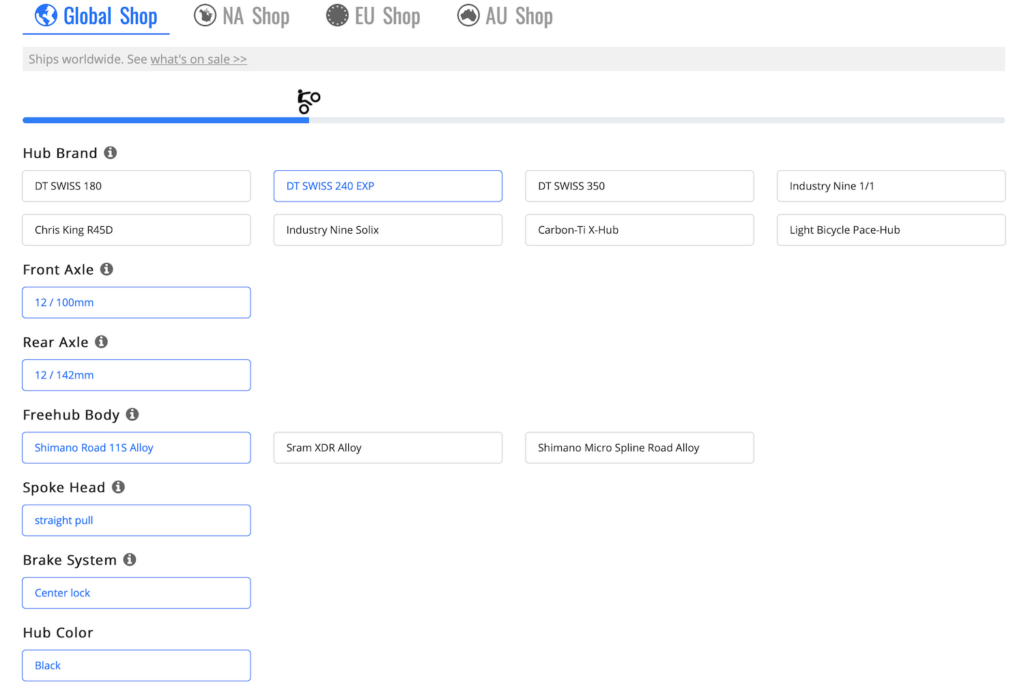The height and width of the screenshot is (692, 1024).
Task: Choose the Sram XDR Alloy freehub
Action: tap(387, 448)
